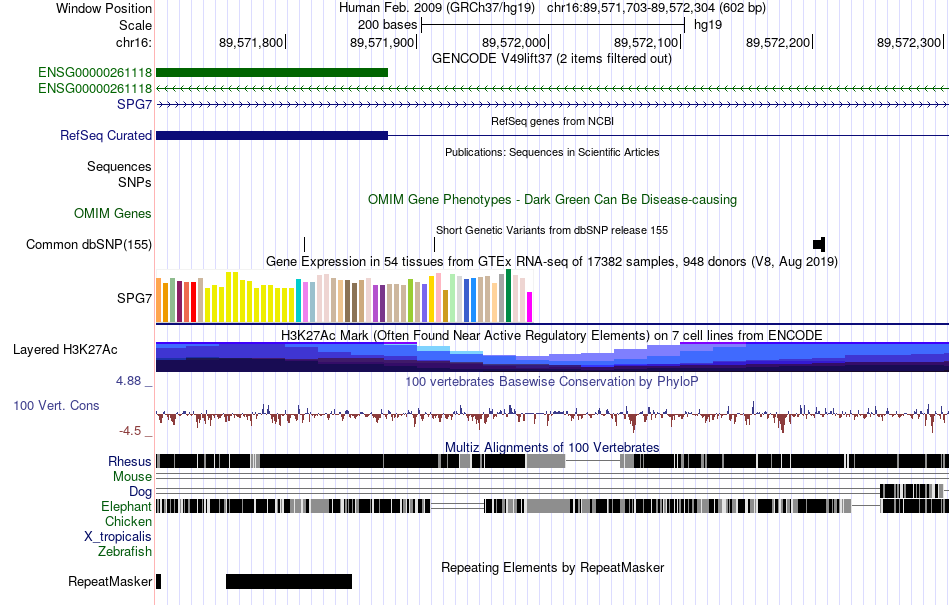
Task: Click the Zebrafish species label
Action: (x=125, y=552)
